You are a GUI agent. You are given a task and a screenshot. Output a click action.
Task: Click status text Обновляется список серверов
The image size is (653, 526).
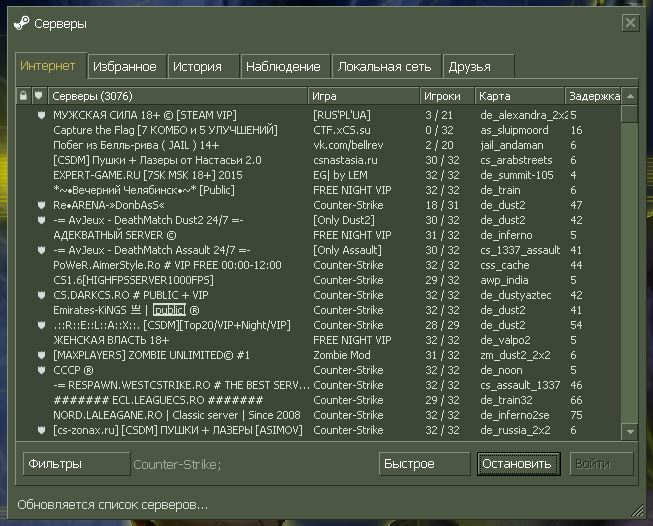click(112, 505)
